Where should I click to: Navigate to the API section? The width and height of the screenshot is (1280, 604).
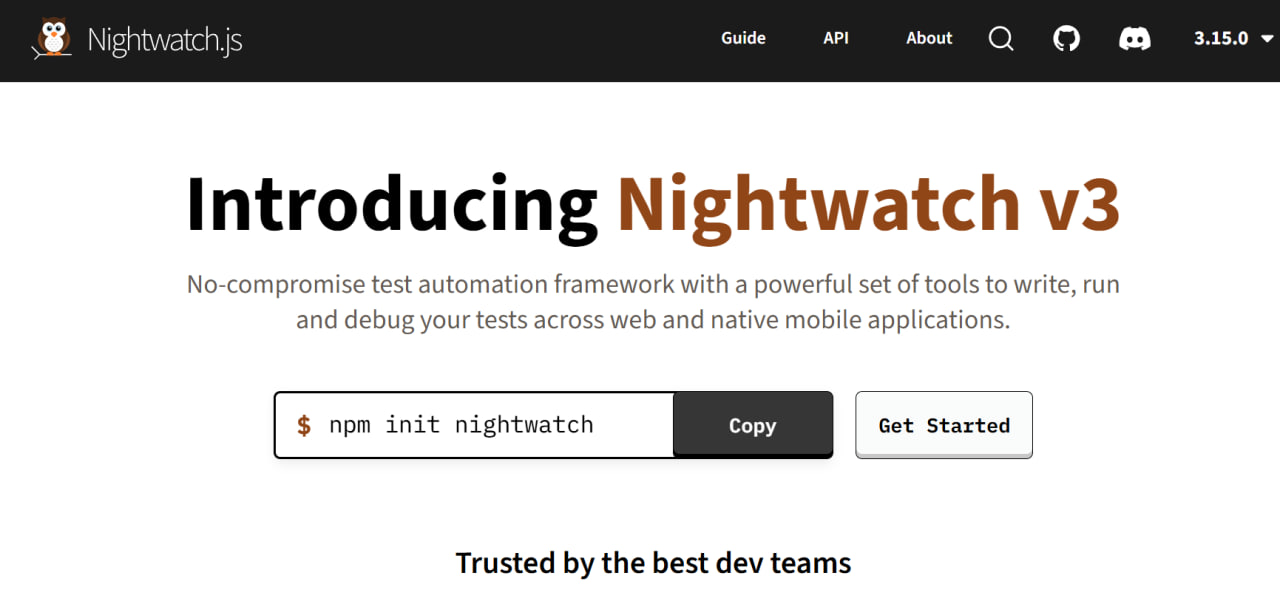(836, 38)
